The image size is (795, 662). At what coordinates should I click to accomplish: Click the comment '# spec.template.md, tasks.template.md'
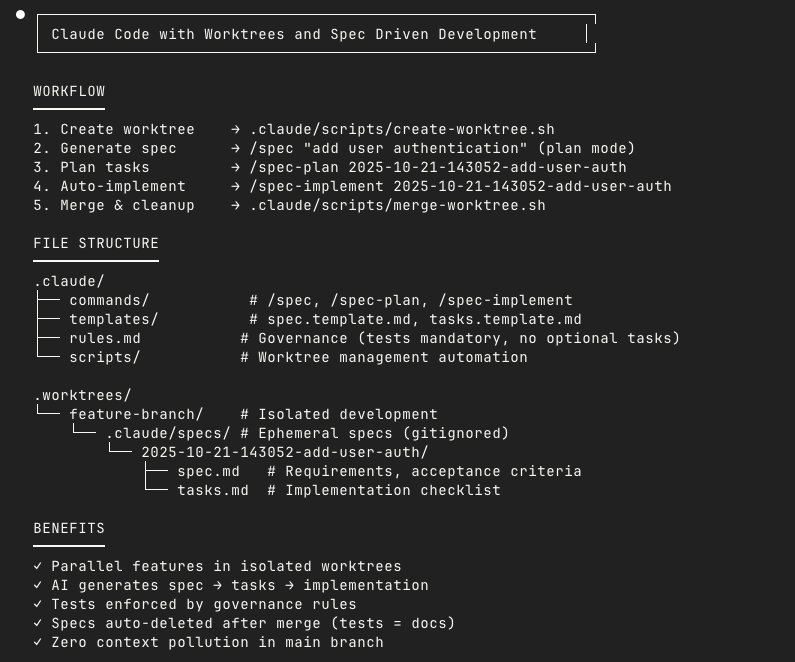[415, 319]
